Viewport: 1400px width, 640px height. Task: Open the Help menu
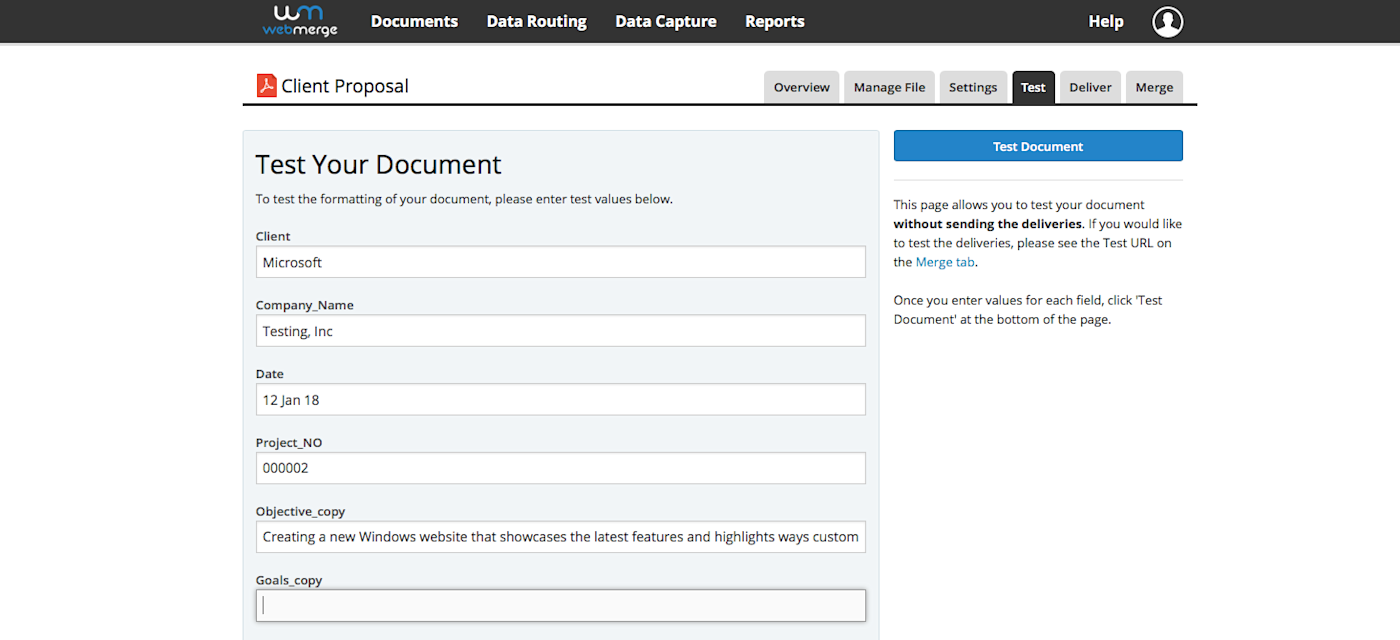pos(1106,21)
